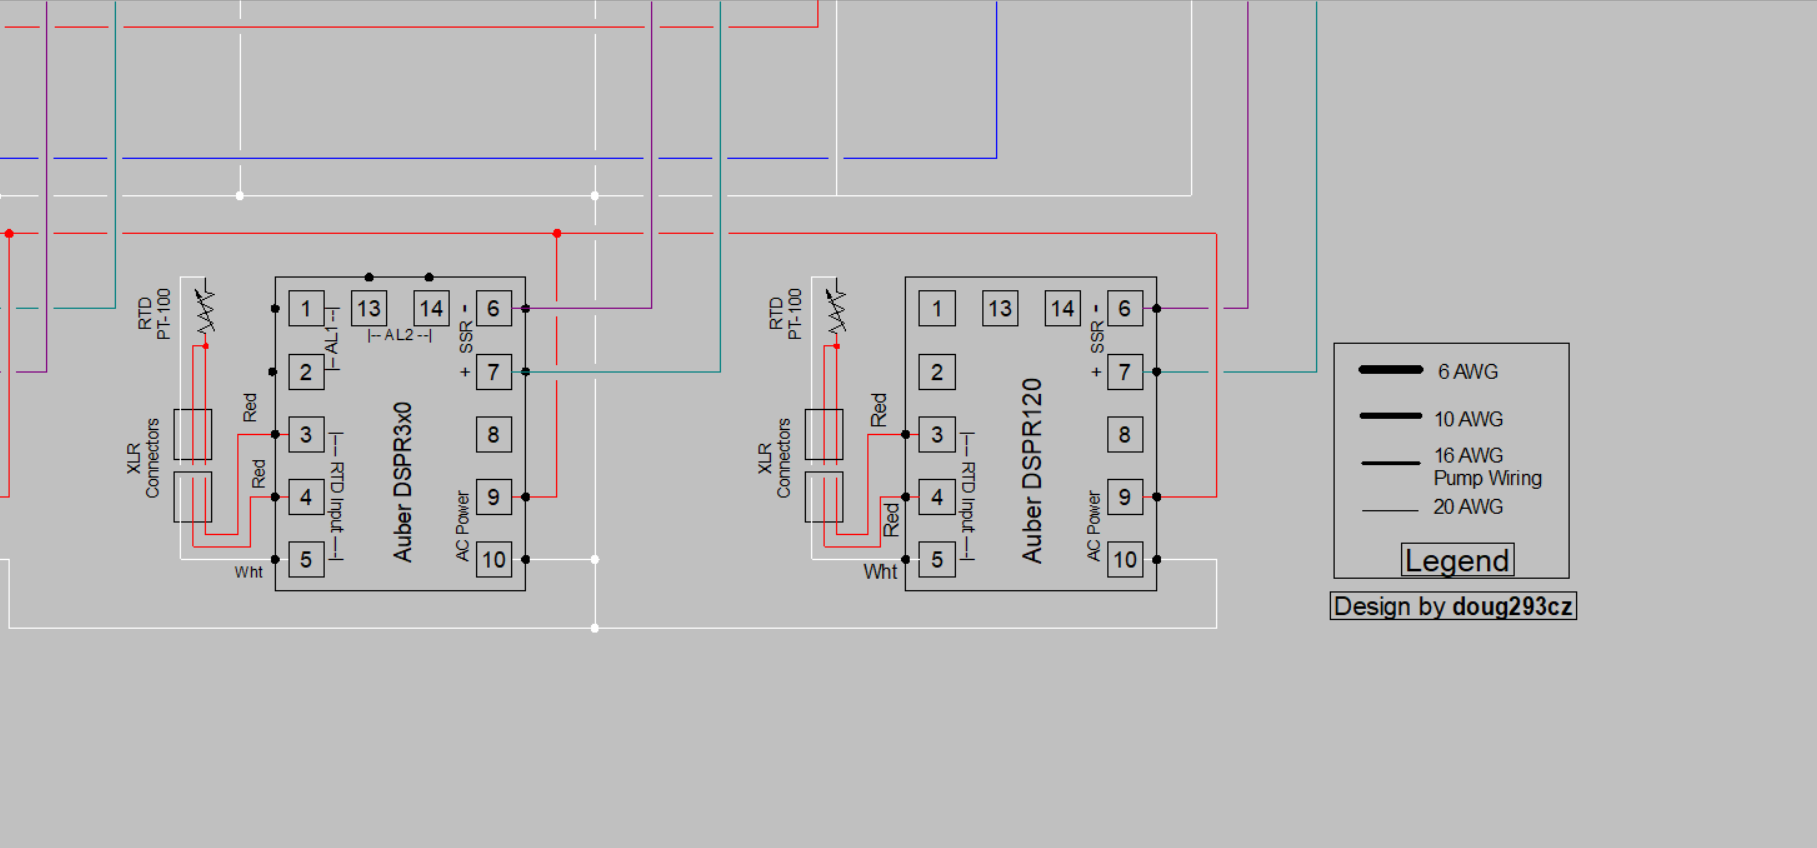1817x848 pixels.
Task: Click terminal 5 on the DSPR120 controller
Action: 937,560
